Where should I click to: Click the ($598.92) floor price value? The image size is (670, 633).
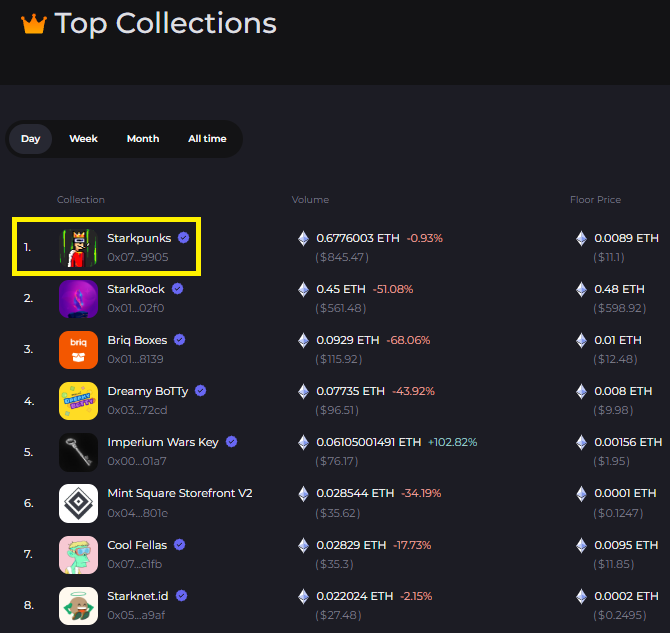pyautogui.click(x=620, y=308)
